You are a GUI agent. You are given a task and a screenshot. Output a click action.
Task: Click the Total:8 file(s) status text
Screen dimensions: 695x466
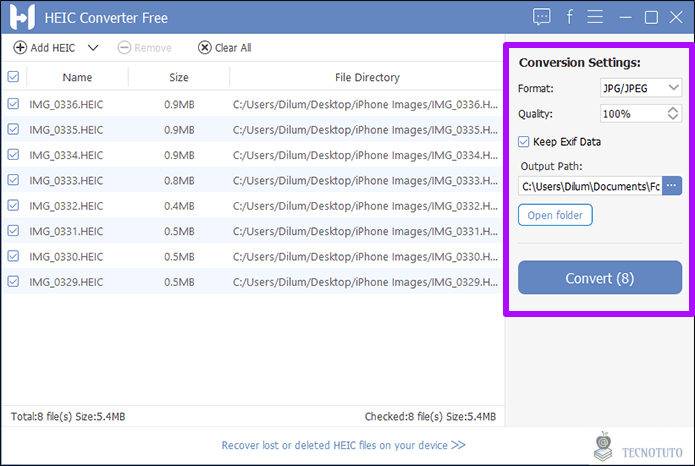68,417
